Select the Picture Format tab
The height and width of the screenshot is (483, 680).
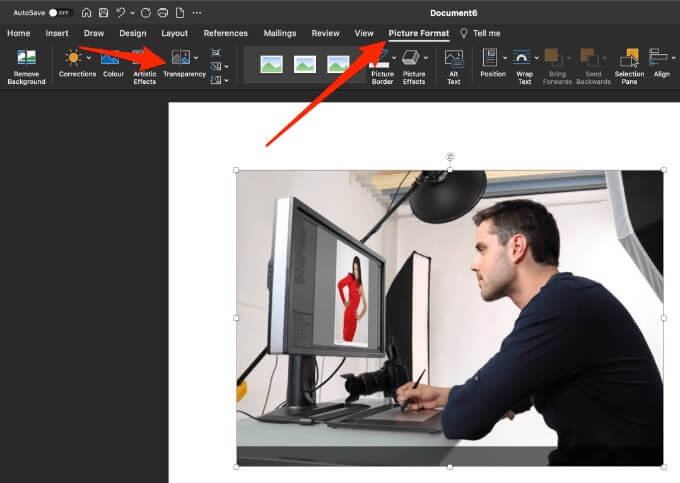pyautogui.click(x=418, y=33)
